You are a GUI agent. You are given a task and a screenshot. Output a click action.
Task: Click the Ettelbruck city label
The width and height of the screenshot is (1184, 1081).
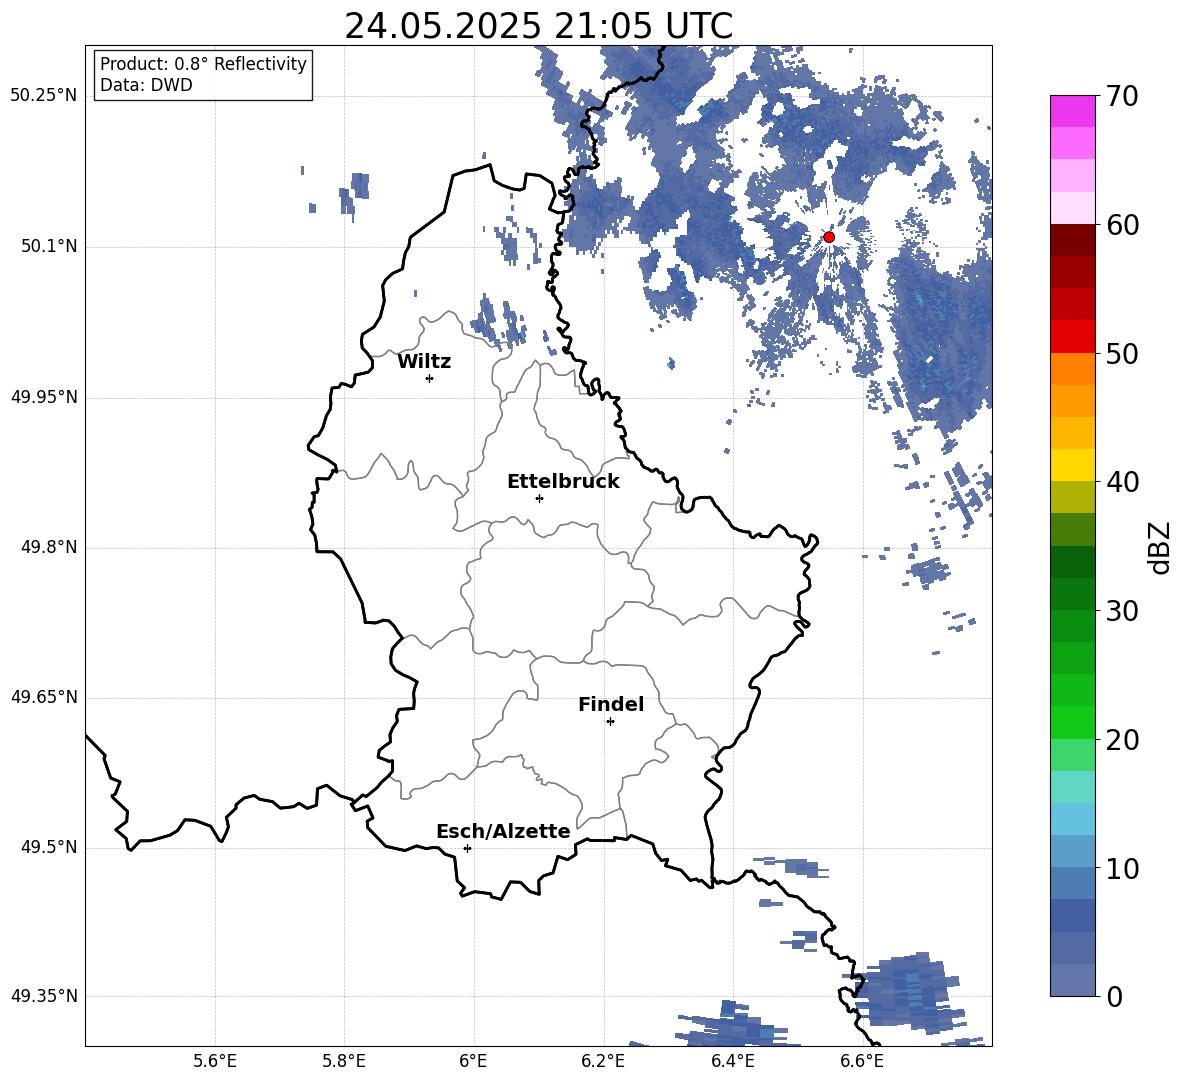[563, 482]
